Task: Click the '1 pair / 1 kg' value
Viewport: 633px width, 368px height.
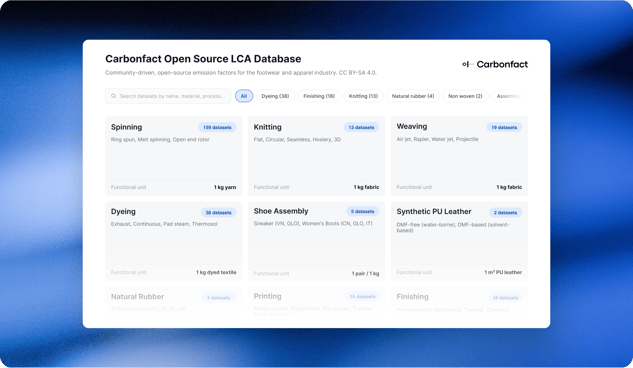Action: 365,274
